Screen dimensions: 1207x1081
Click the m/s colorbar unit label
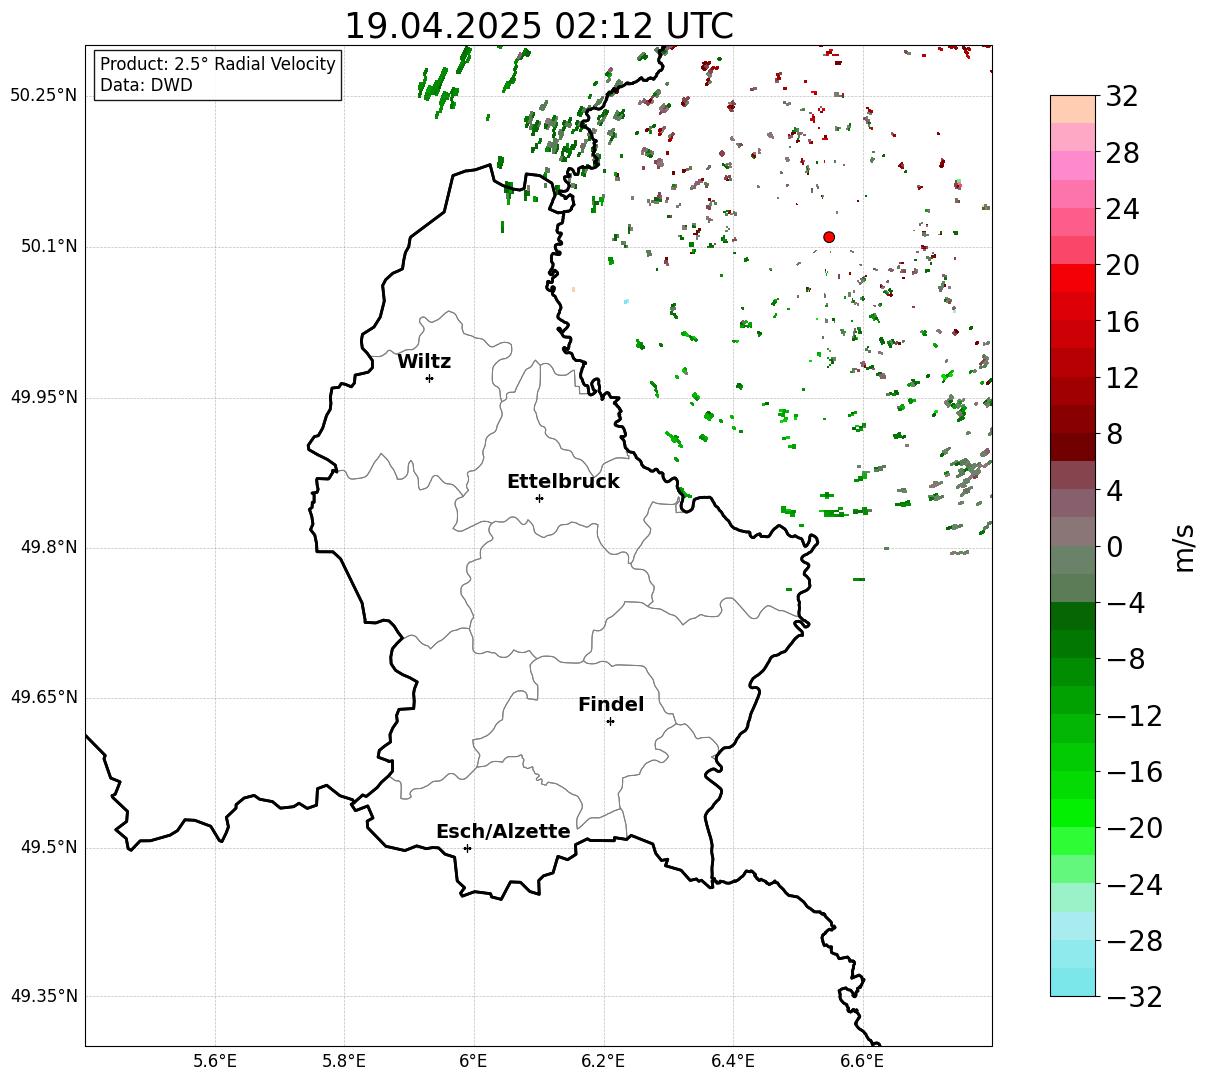[1184, 546]
